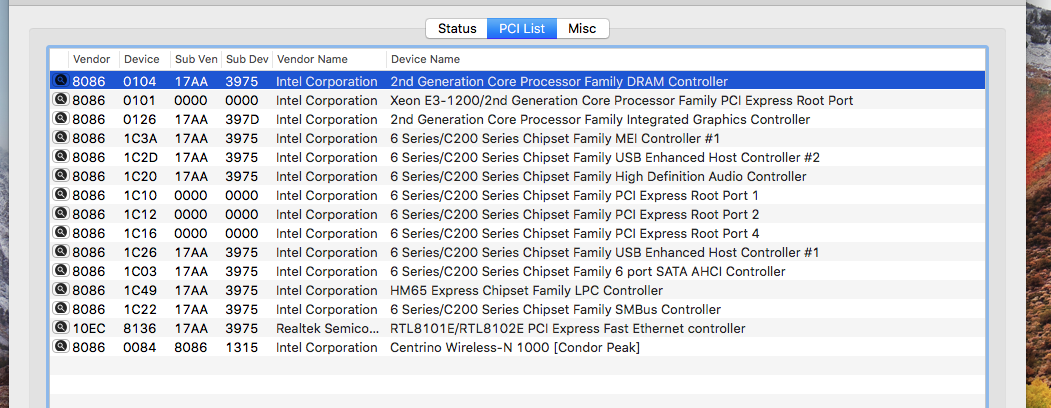Image resolution: width=1051 pixels, height=408 pixels.
Task: Select the PCI Express Root Port 1 row
Action: click(x=574, y=195)
